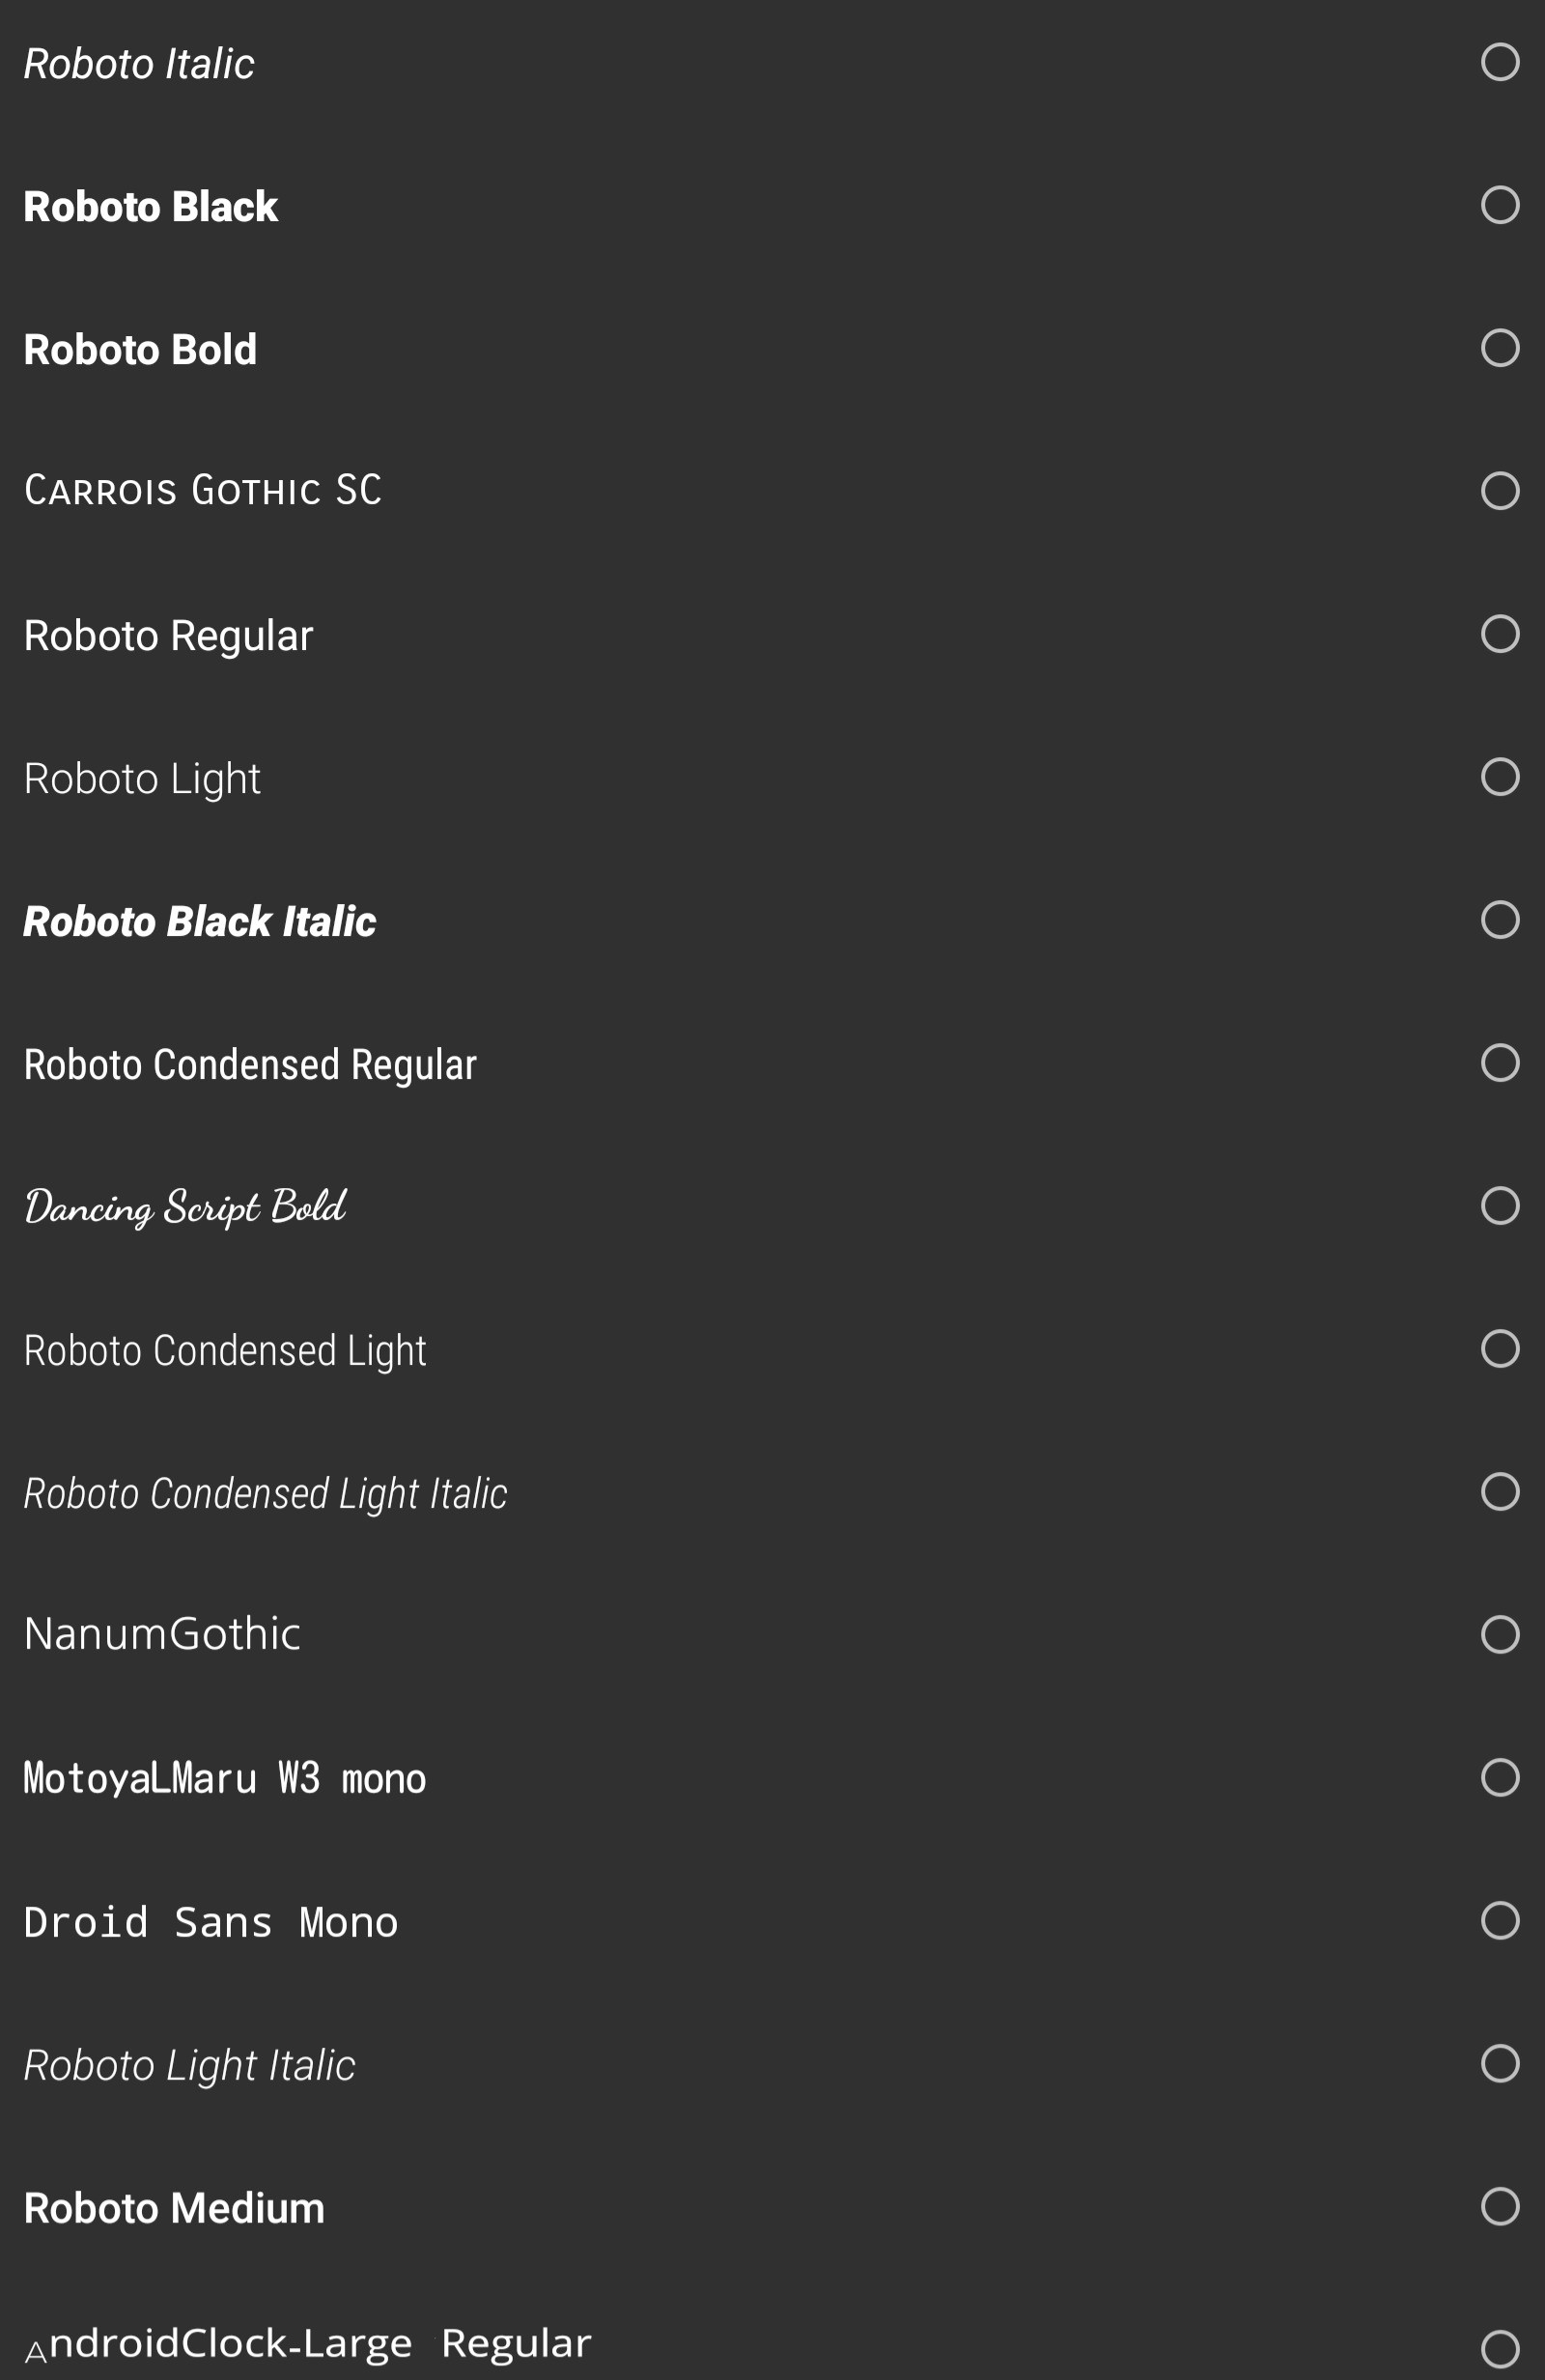Tap the Roboto Light Italic font label
Viewport: 1545px width, 2380px height.
click(189, 2065)
